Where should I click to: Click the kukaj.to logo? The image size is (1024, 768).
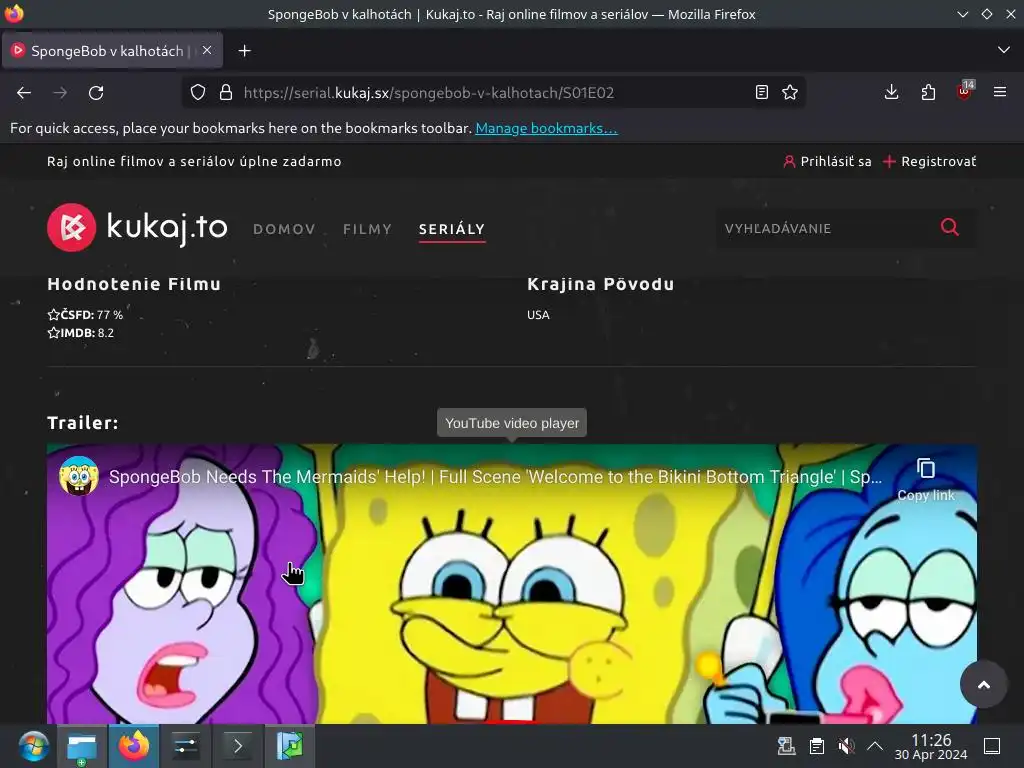point(137,227)
